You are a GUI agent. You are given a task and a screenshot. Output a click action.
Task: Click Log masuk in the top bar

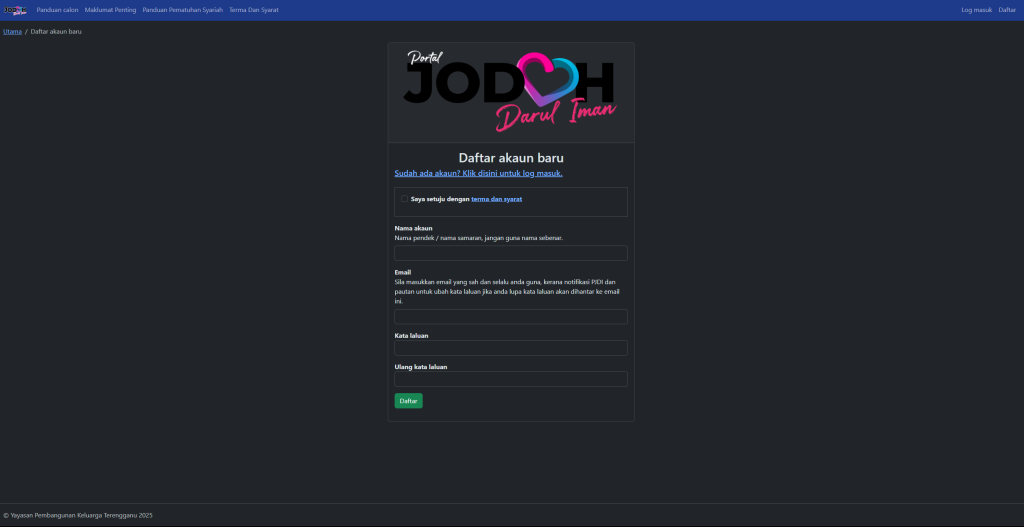coord(976,10)
